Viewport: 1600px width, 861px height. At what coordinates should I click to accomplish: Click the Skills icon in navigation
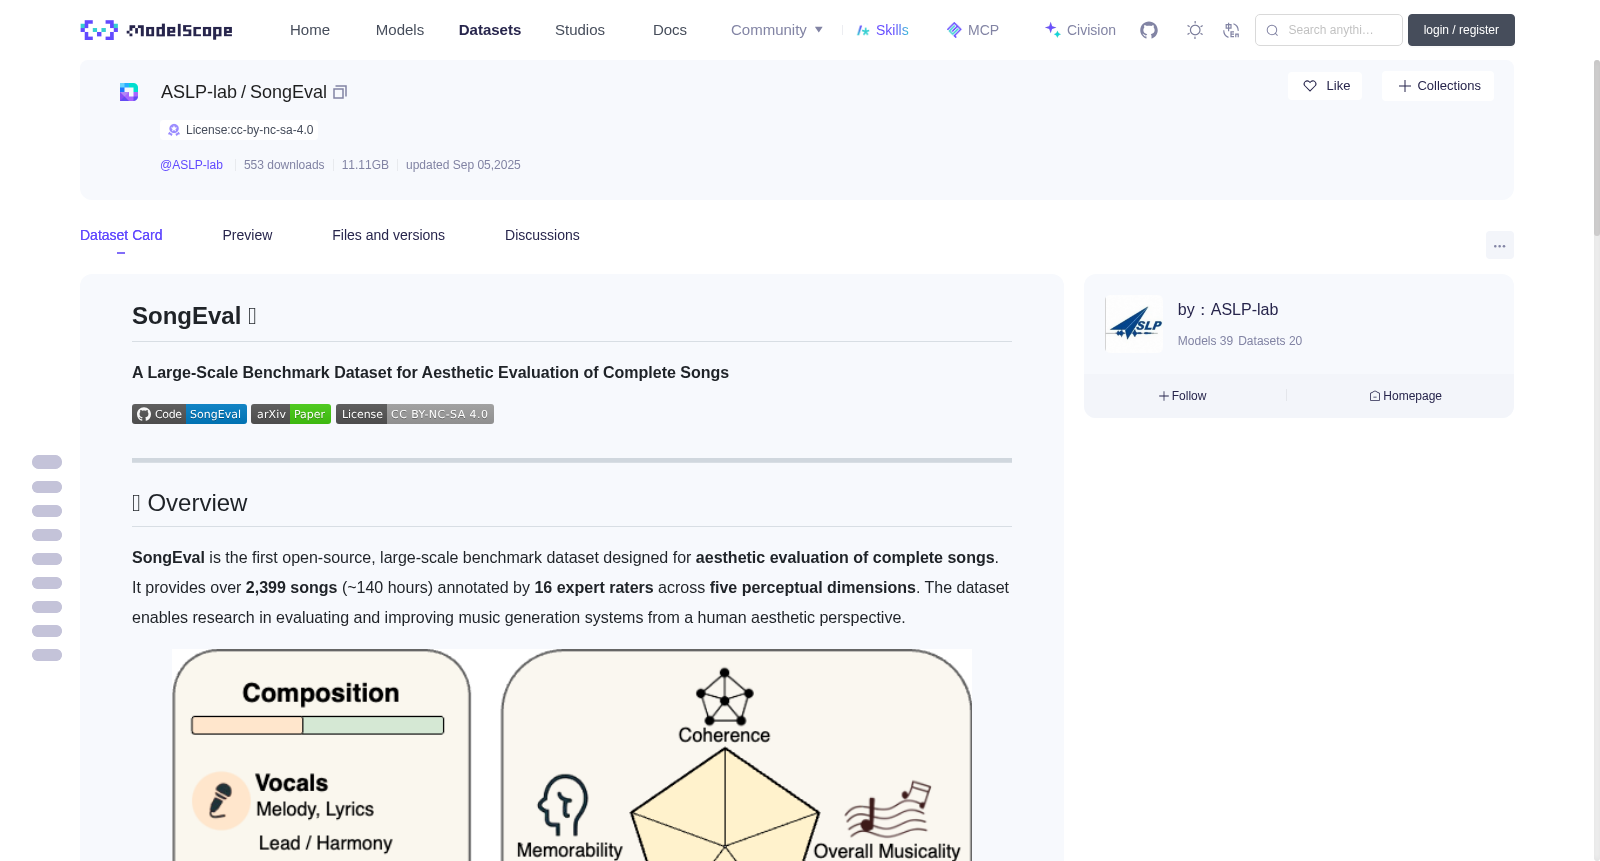[863, 30]
